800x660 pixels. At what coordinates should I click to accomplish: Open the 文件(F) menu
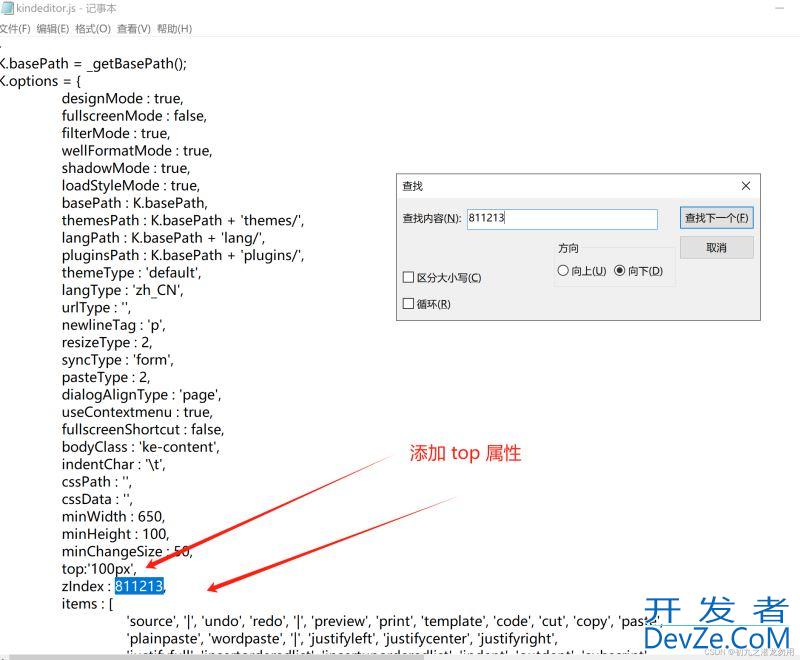click(15, 29)
